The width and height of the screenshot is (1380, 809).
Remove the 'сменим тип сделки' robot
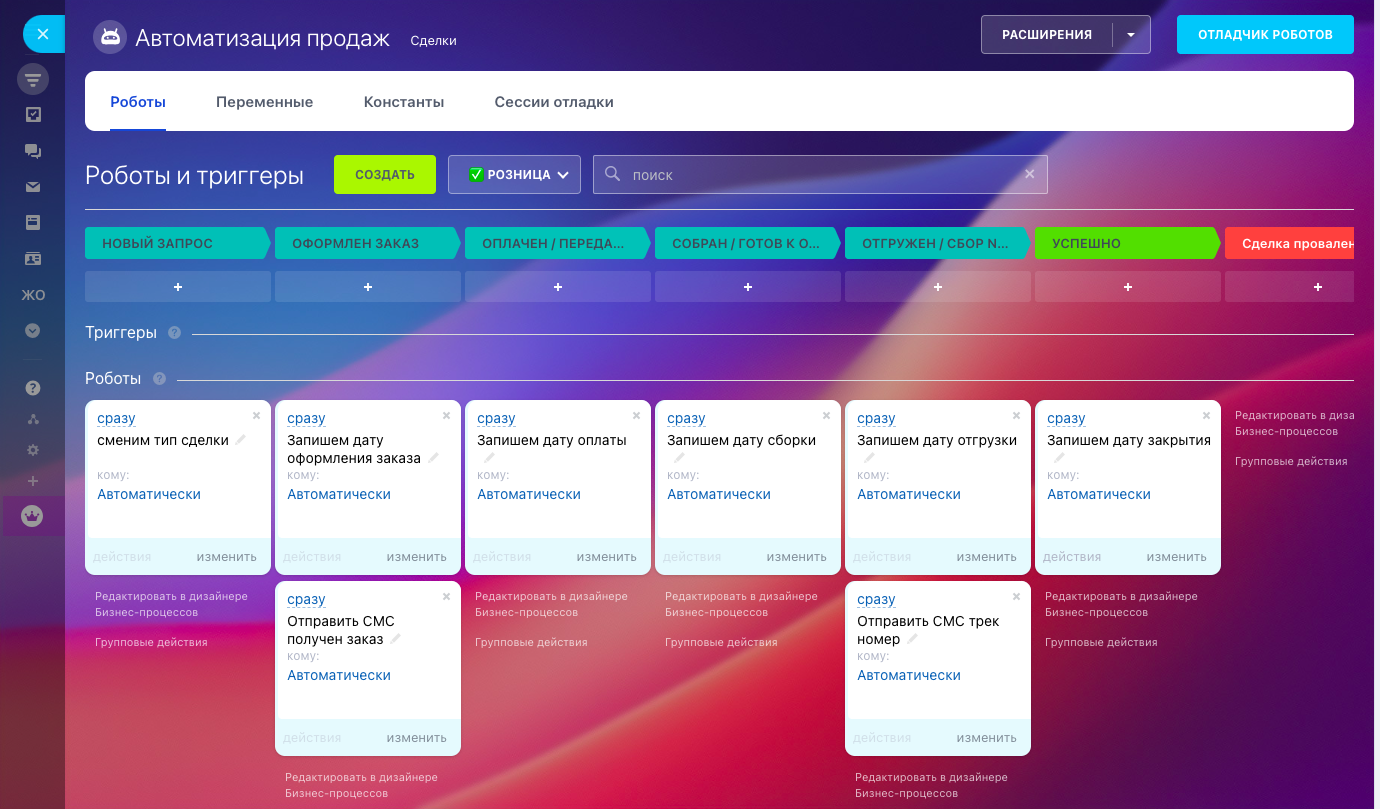[x=256, y=415]
